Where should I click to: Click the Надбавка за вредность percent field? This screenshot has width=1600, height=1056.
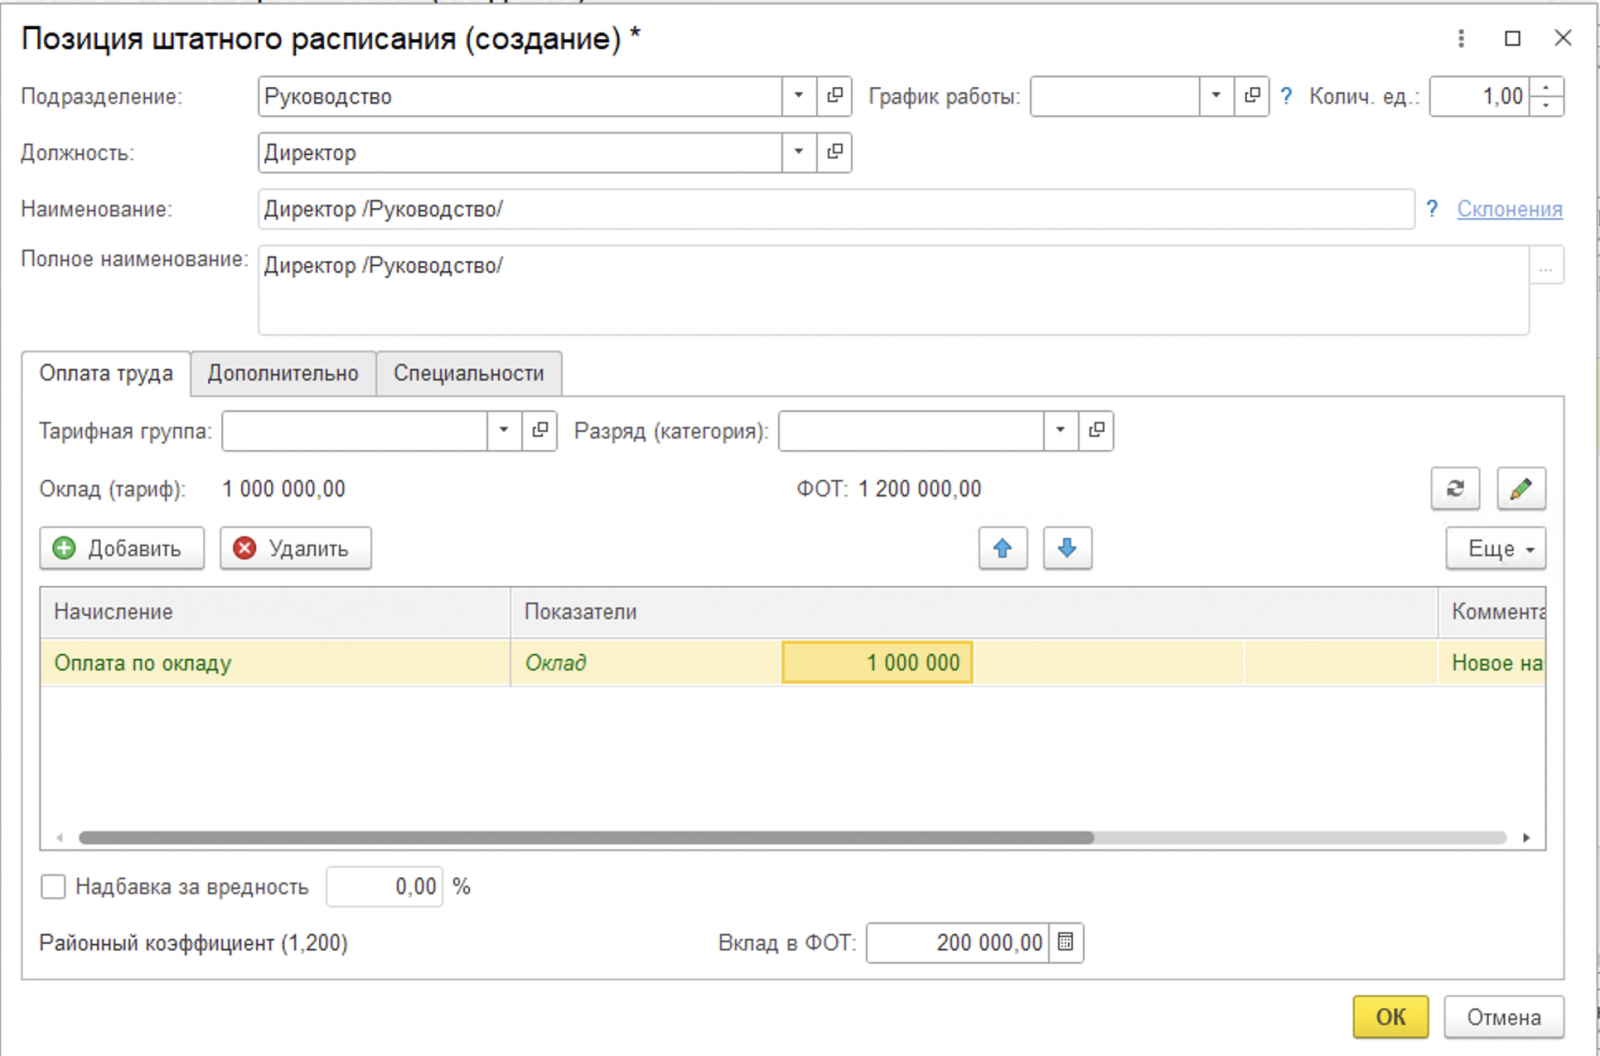(x=385, y=886)
